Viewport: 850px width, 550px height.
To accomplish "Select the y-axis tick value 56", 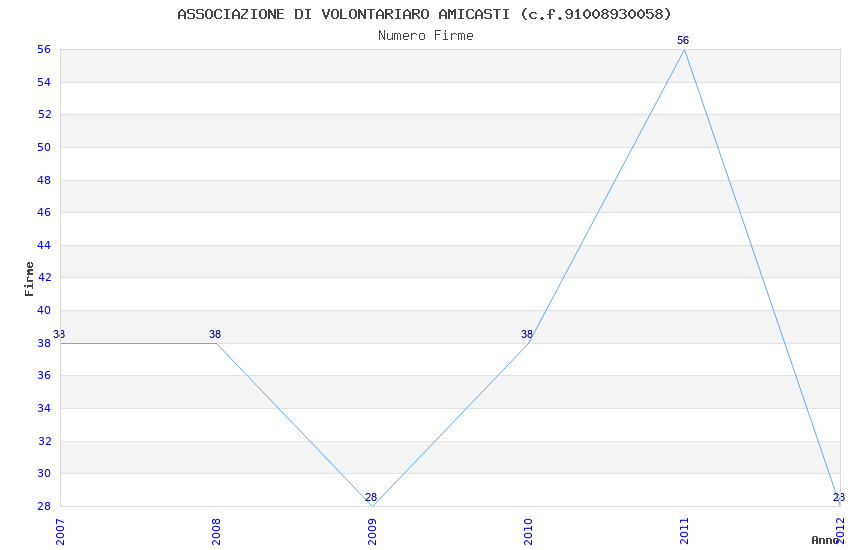I will [44, 49].
